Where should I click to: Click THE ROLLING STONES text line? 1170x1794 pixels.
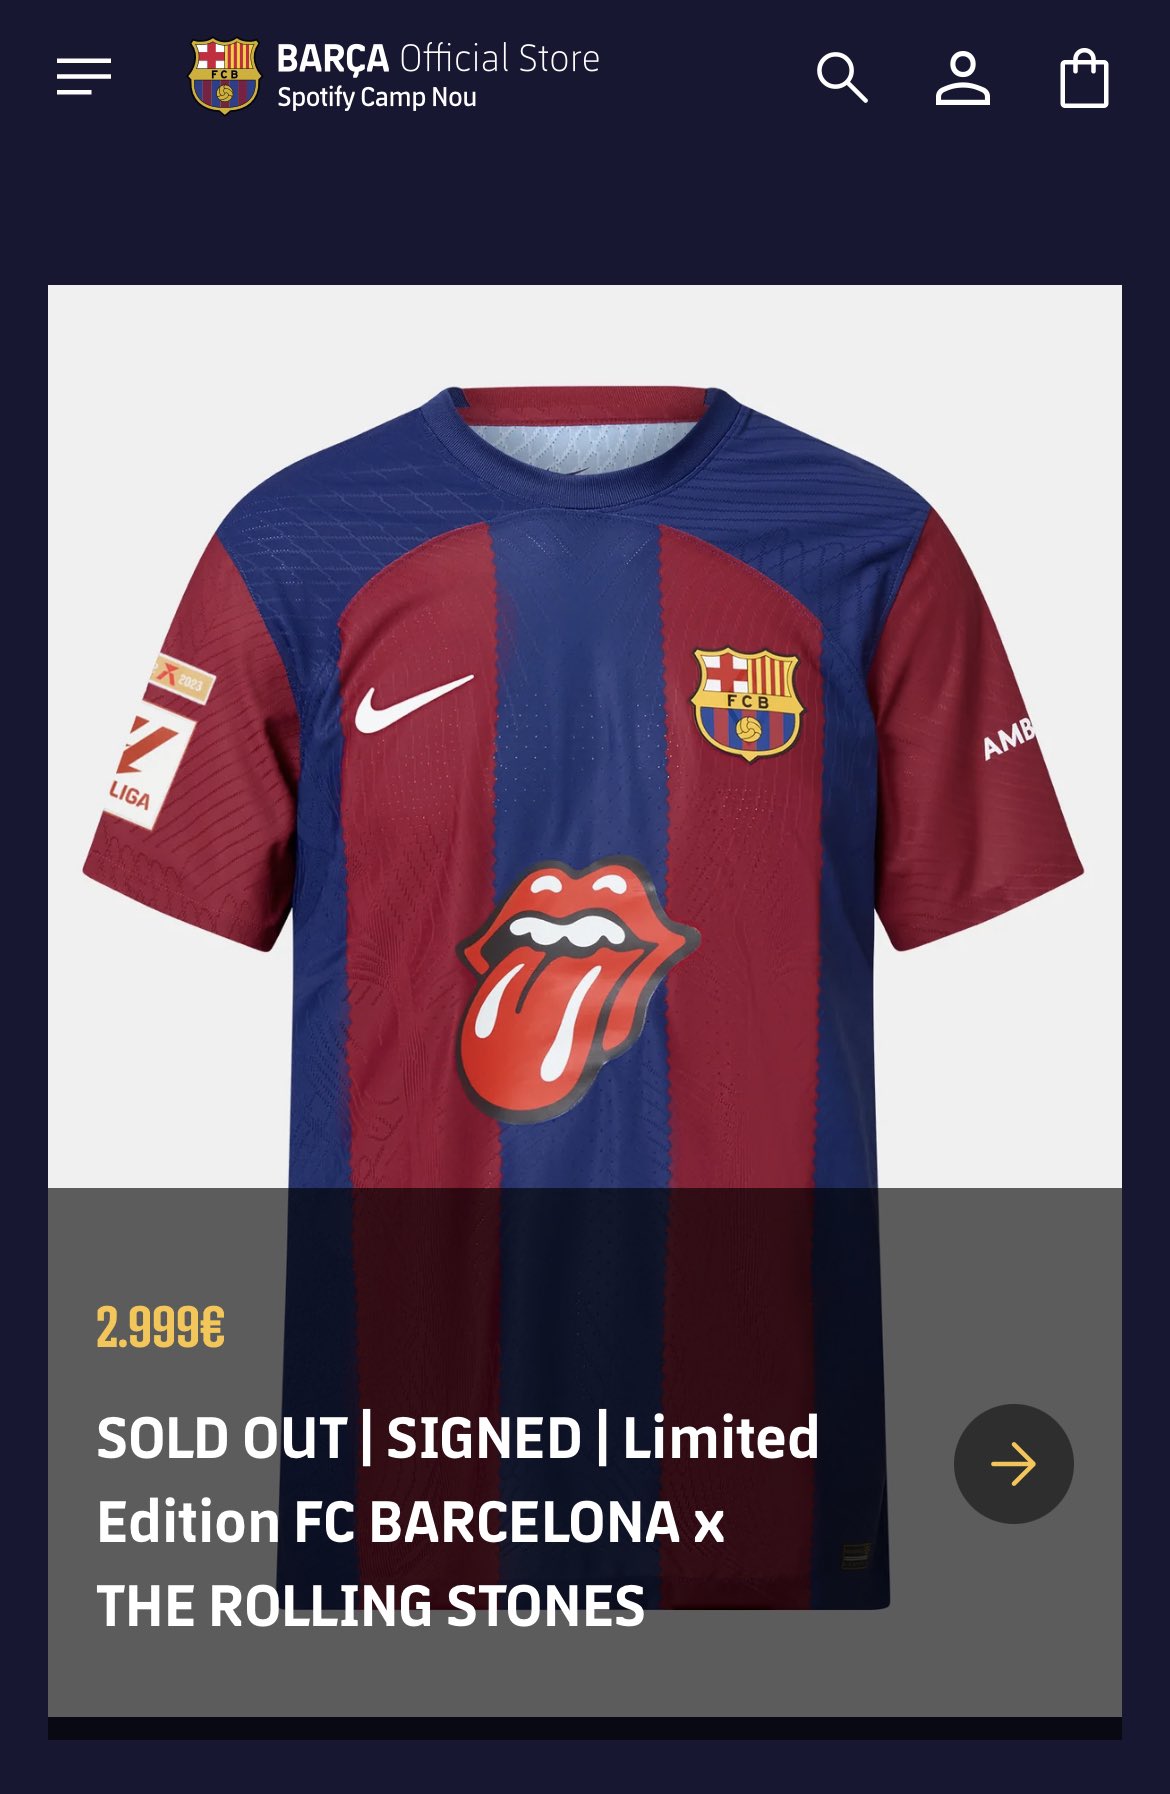[371, 1606]
